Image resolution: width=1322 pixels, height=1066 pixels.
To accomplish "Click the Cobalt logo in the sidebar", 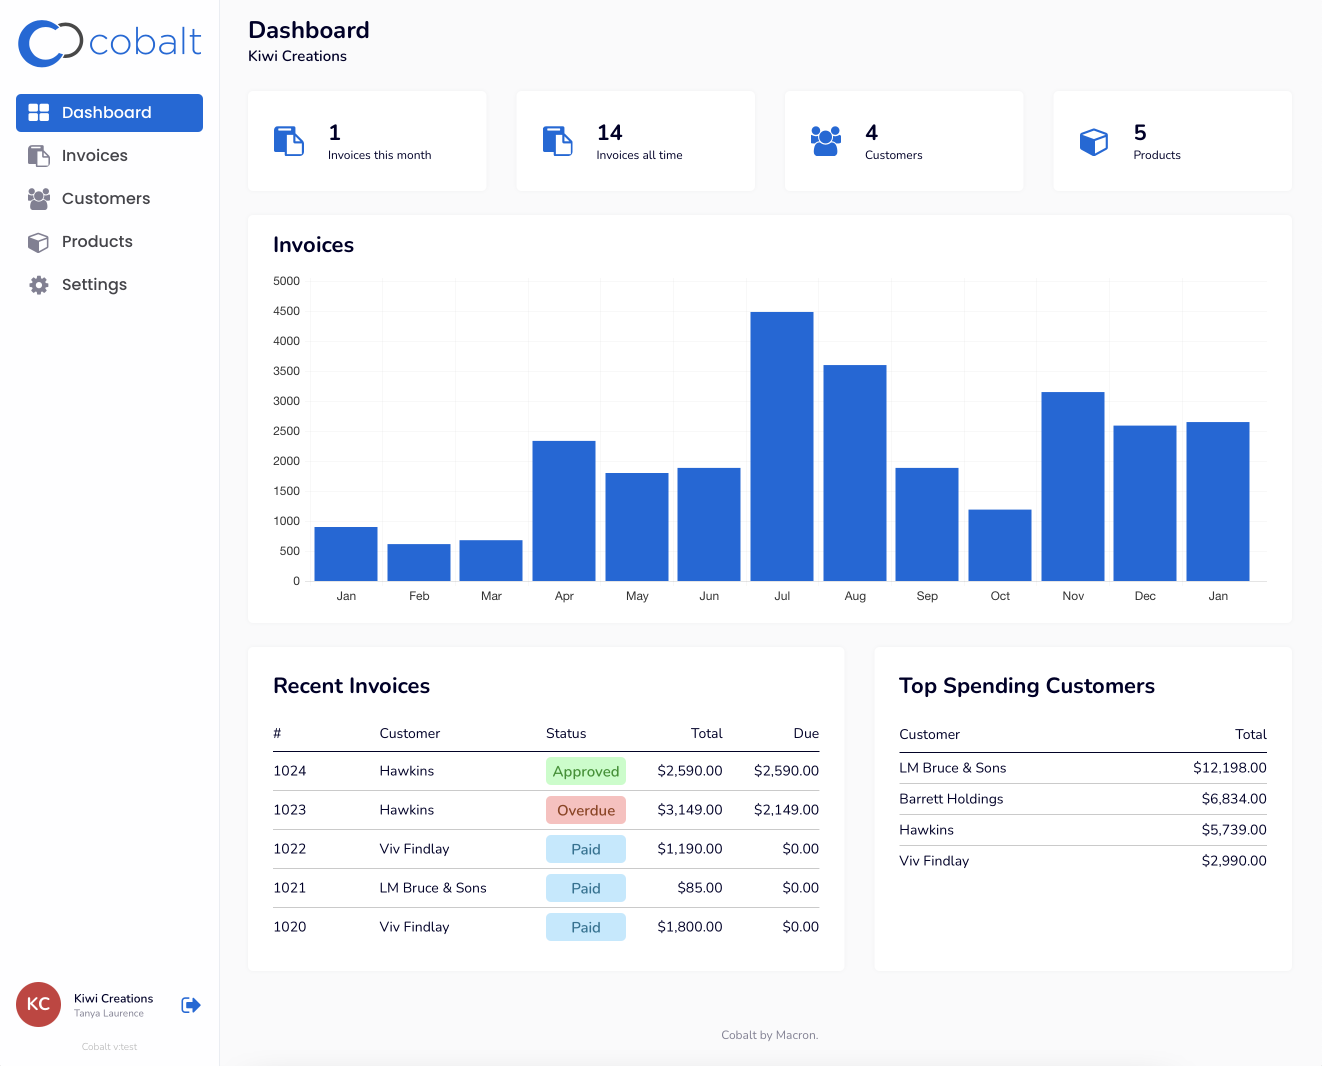I will pos(110,43).
